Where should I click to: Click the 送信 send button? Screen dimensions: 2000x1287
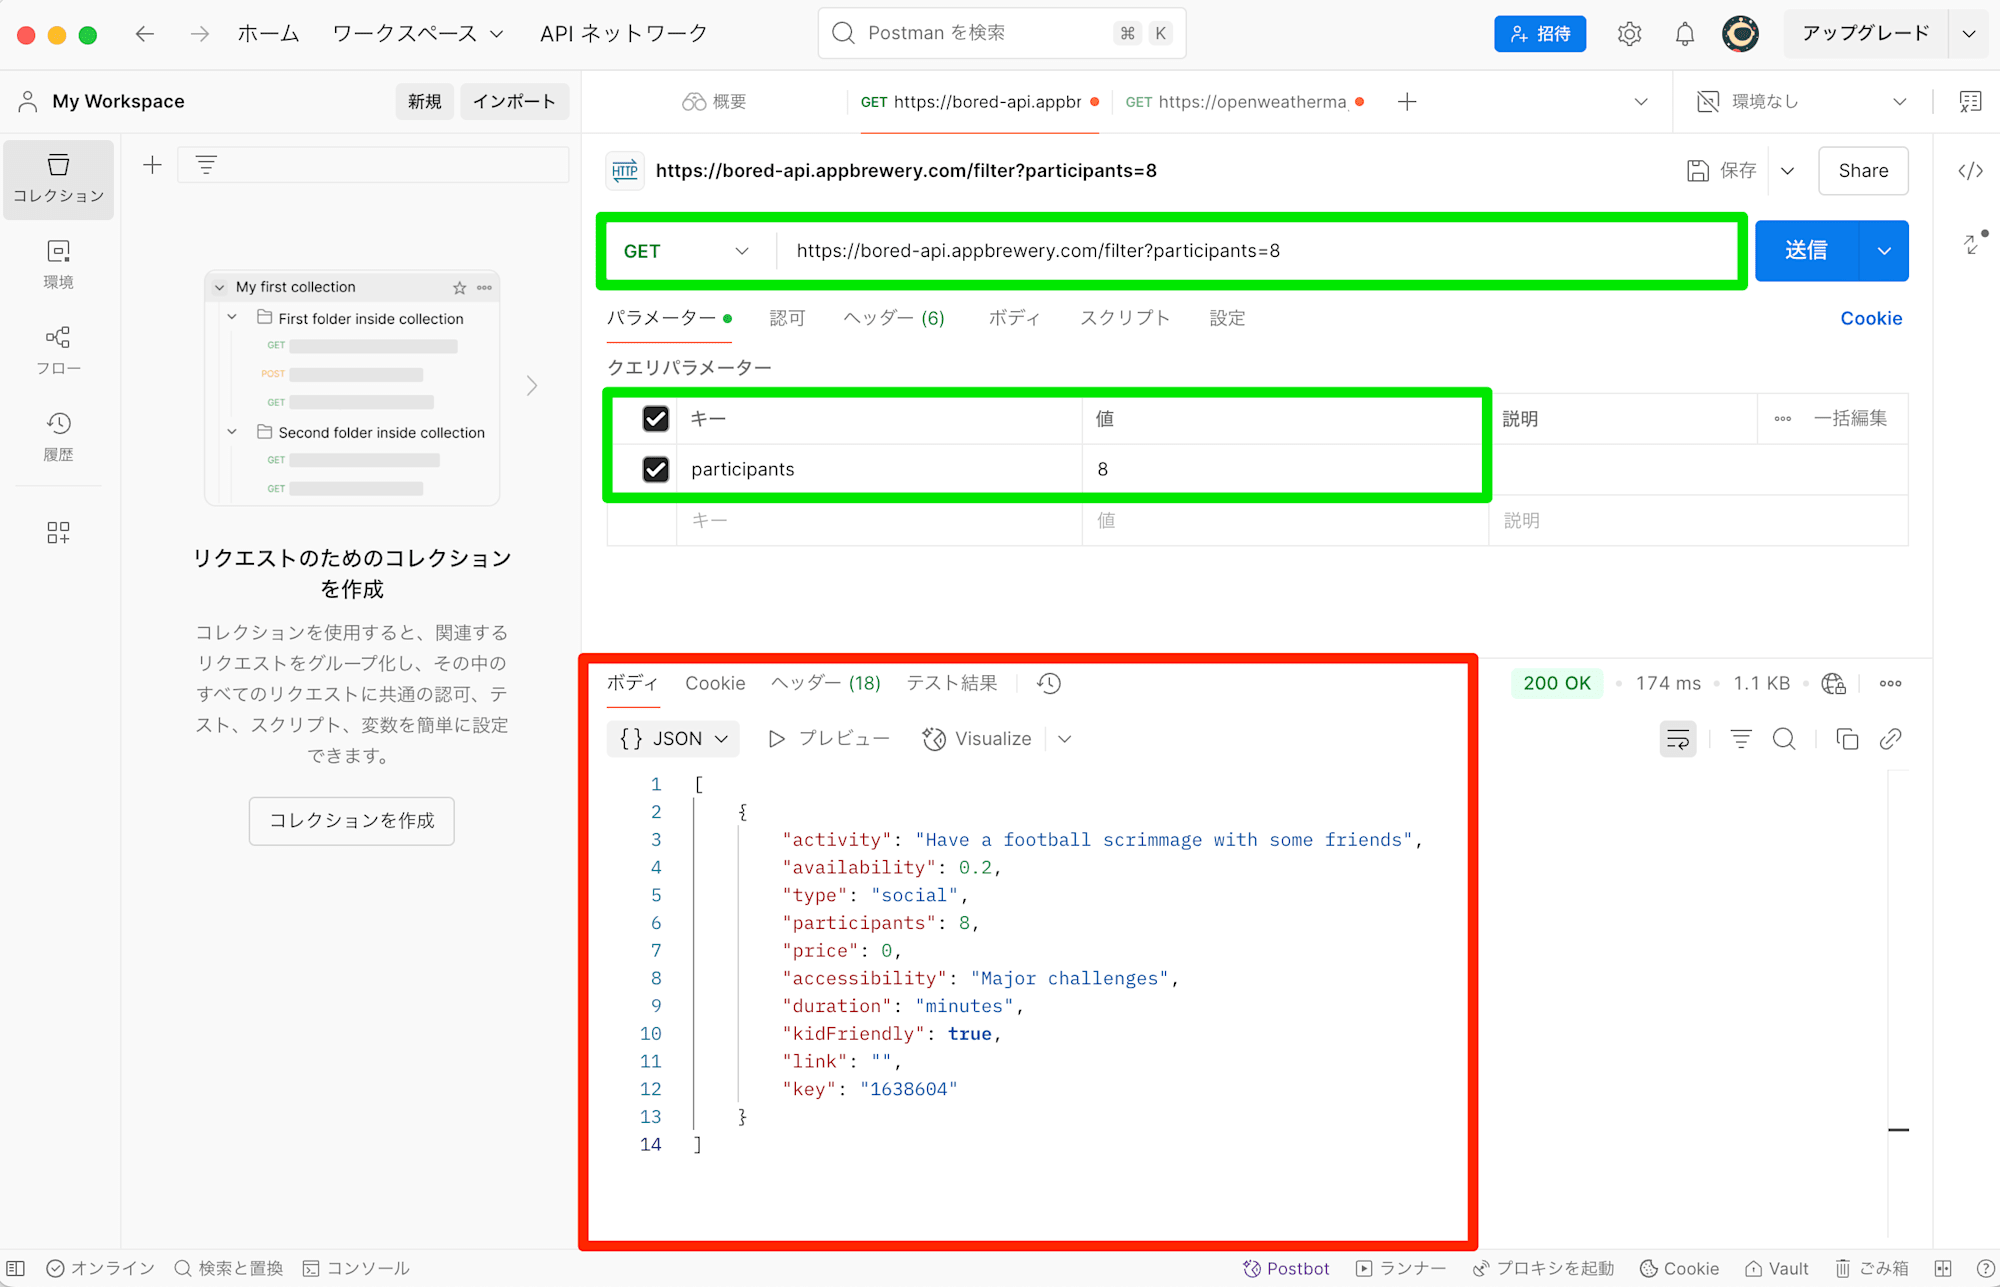(x=1807, y=251)
